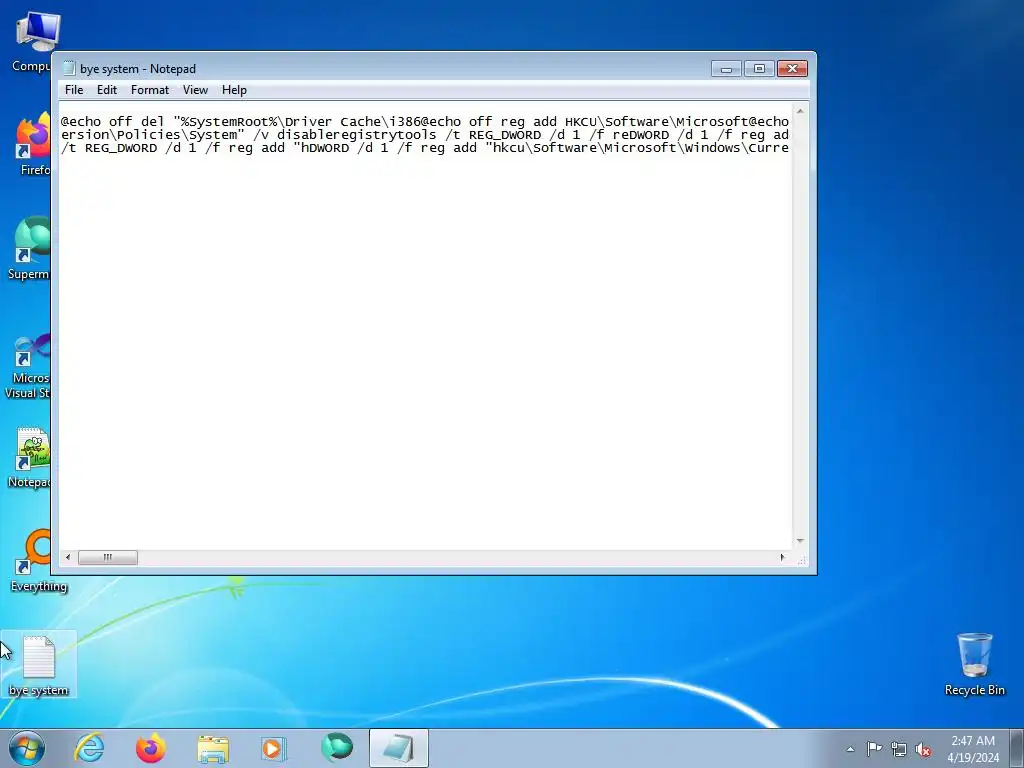Screen dimensions: 1024x768
Task: Open the View menu in Notepad
Action: (195, 90)
